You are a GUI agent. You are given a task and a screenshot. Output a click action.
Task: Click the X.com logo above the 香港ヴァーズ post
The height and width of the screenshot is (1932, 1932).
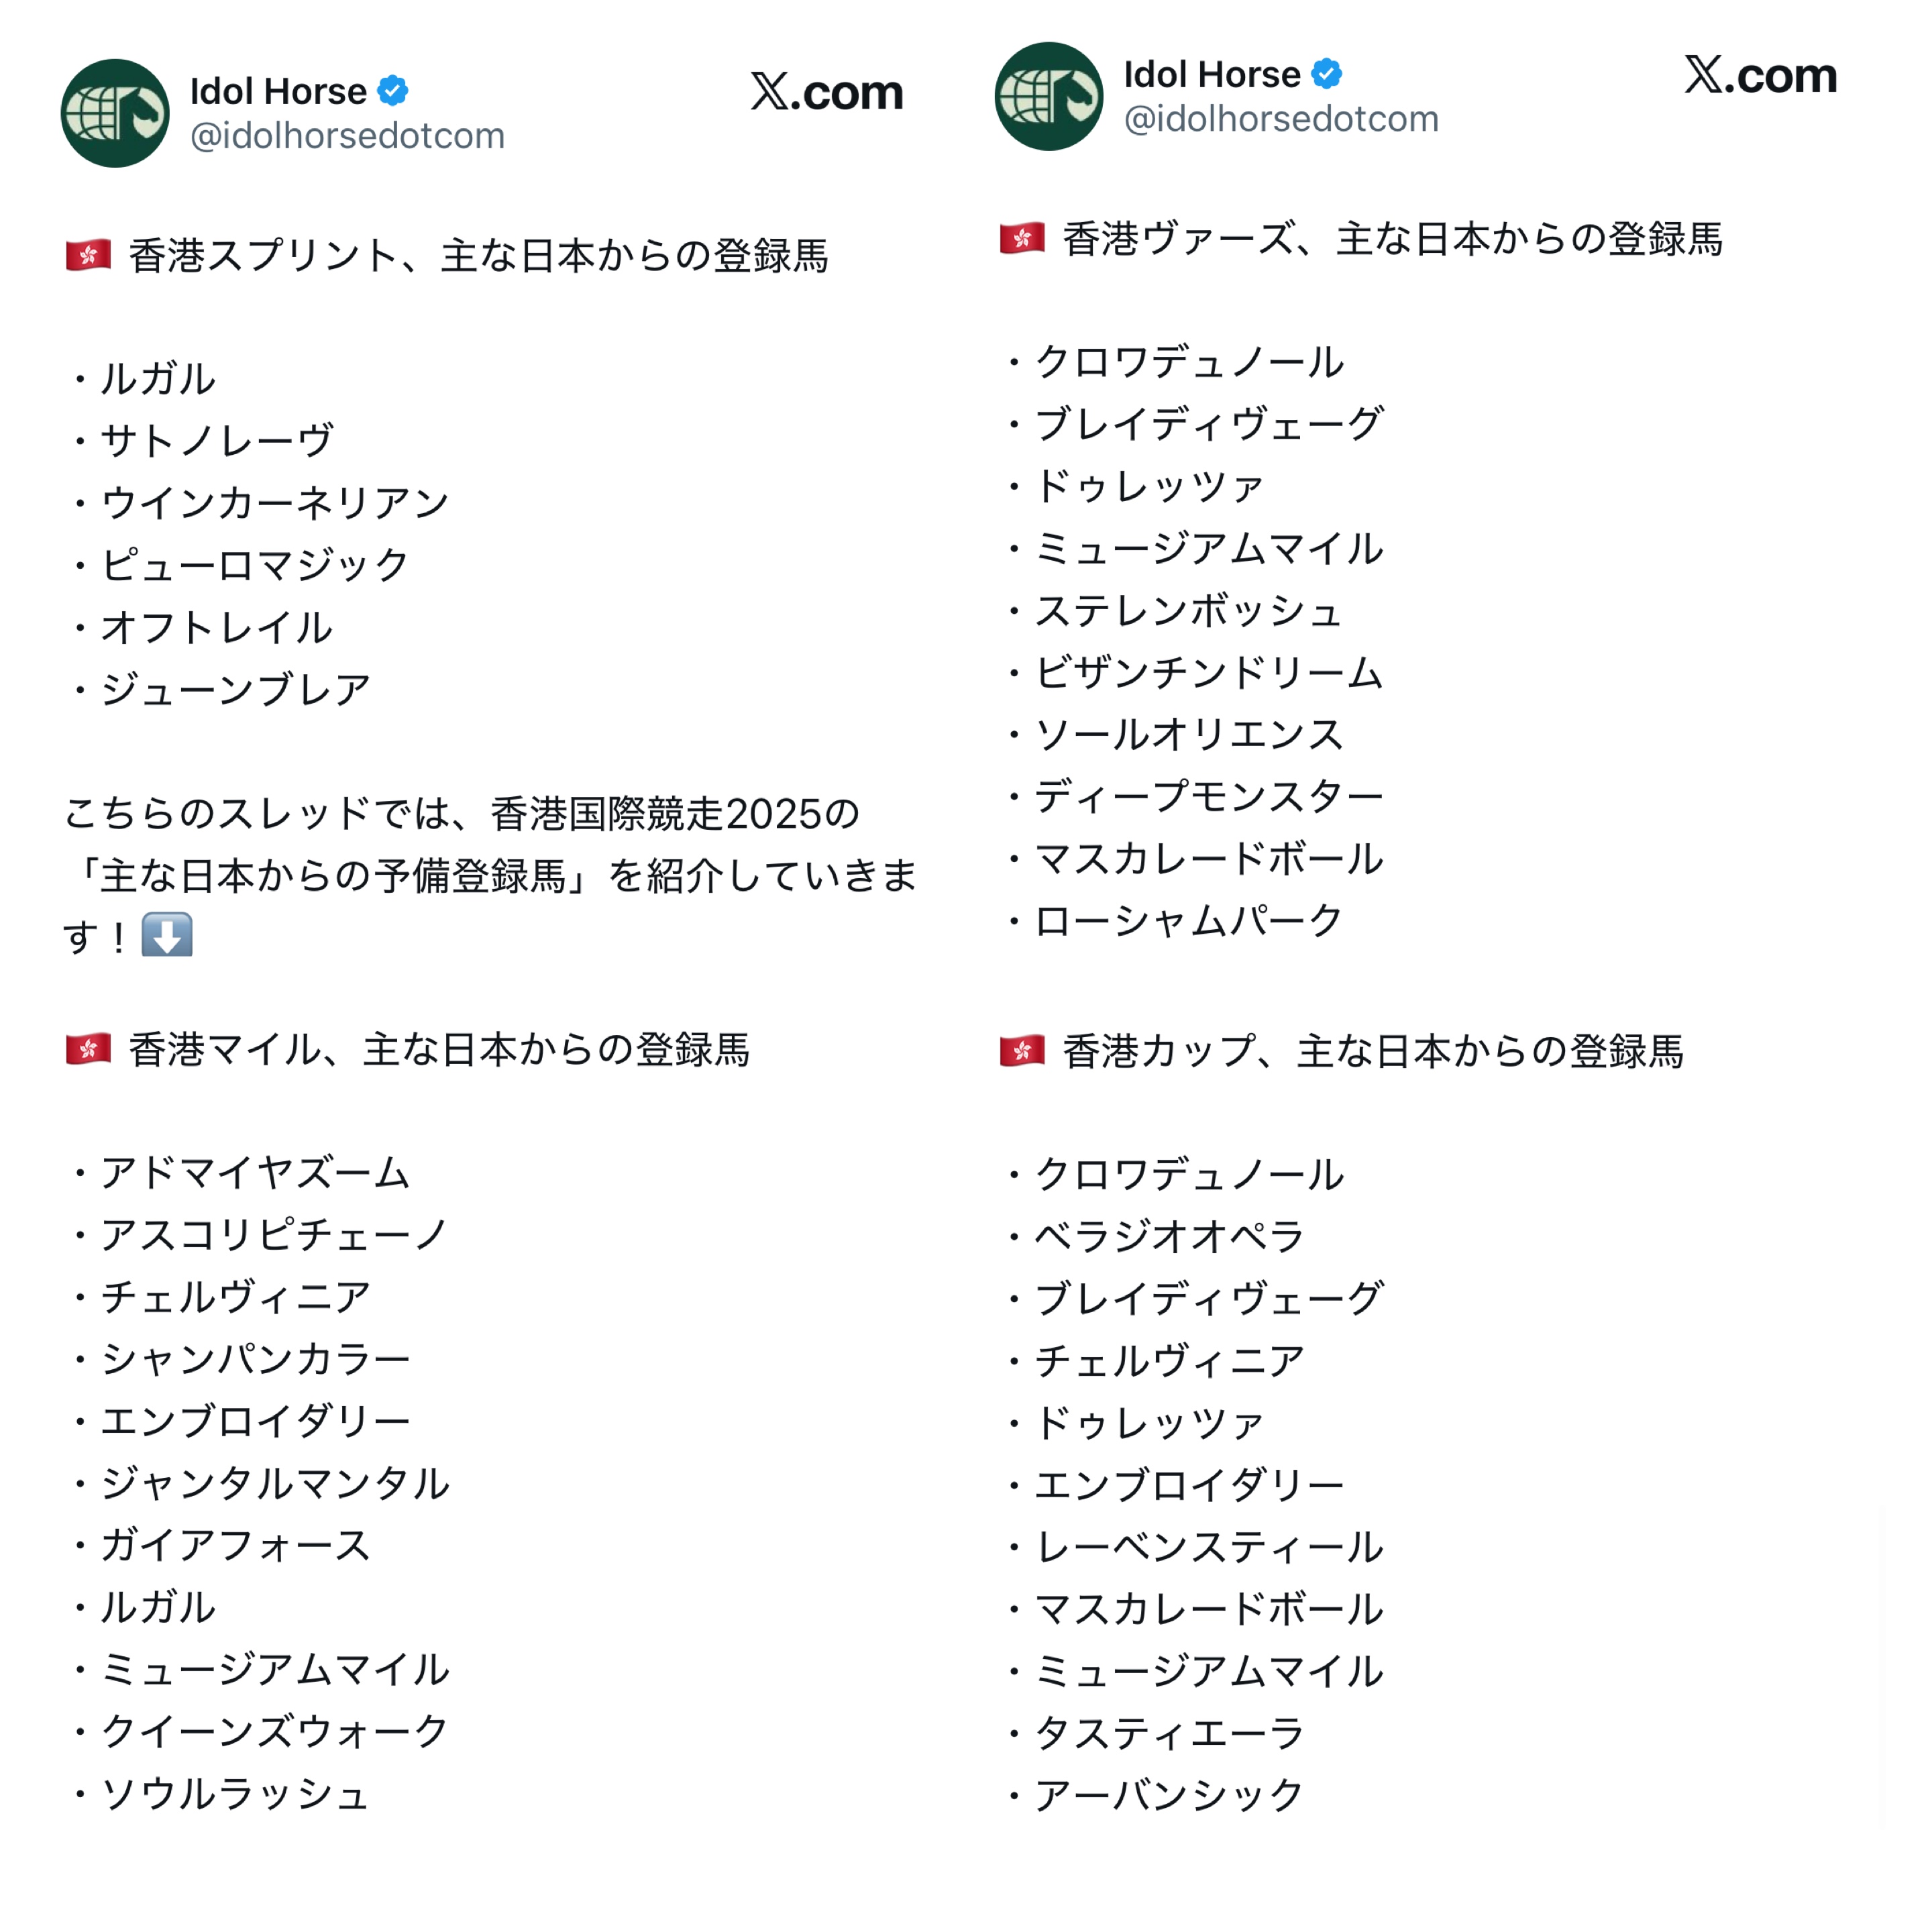pyautogui.click(x=1759, y=75)
